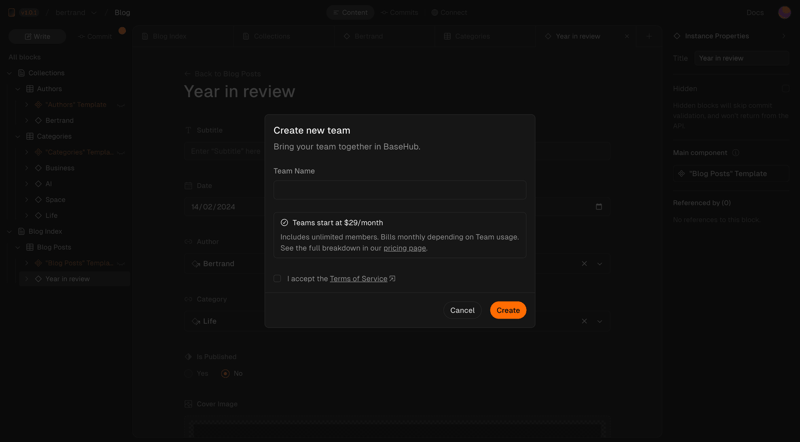Toggle the Hidden checkbox in Instance Properties
800x442 pixels.
[786, 88]
